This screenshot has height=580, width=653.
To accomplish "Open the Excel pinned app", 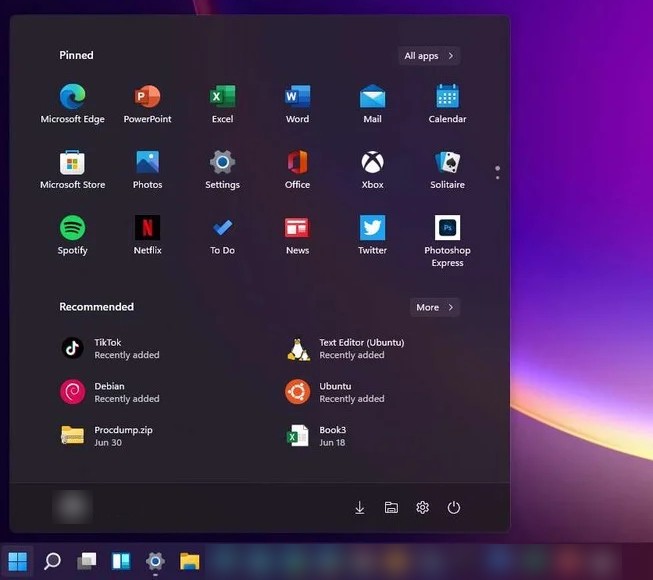I will tap(222, 104).
